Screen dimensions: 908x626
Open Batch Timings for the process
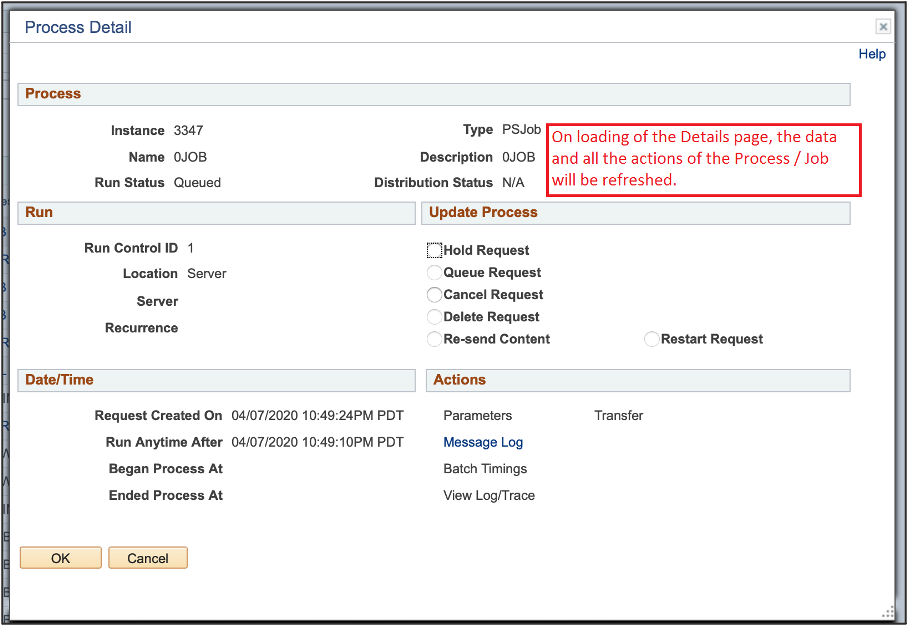[485, 468]
